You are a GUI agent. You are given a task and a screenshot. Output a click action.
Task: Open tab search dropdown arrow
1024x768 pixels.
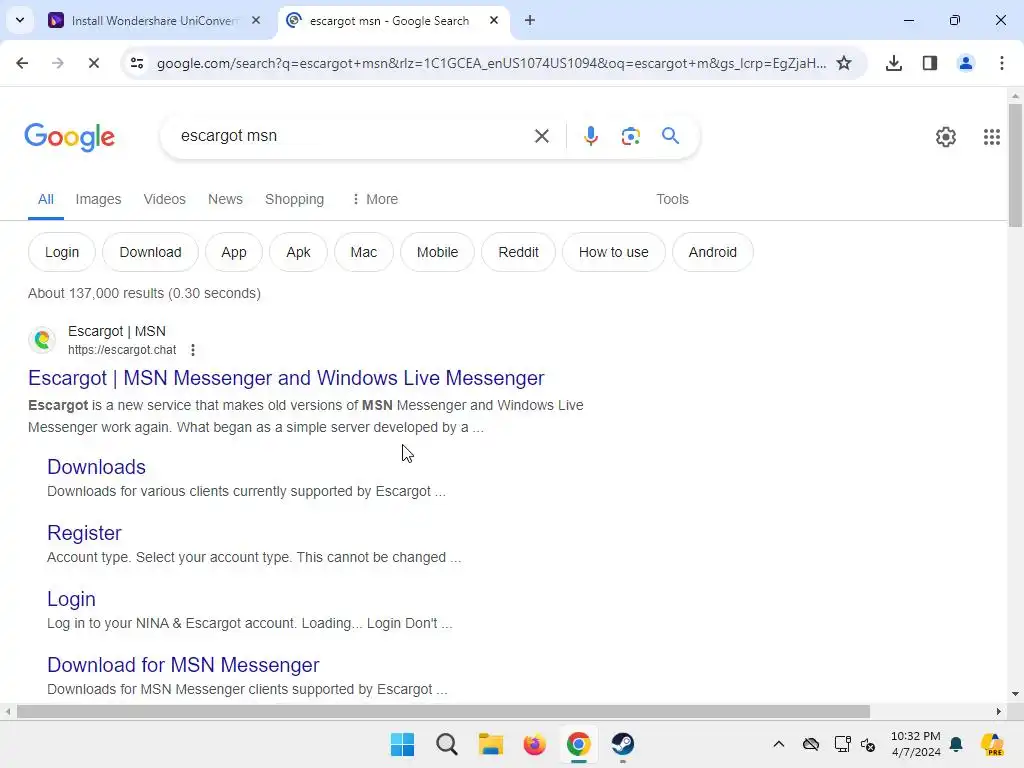click(x=20, y=20)
